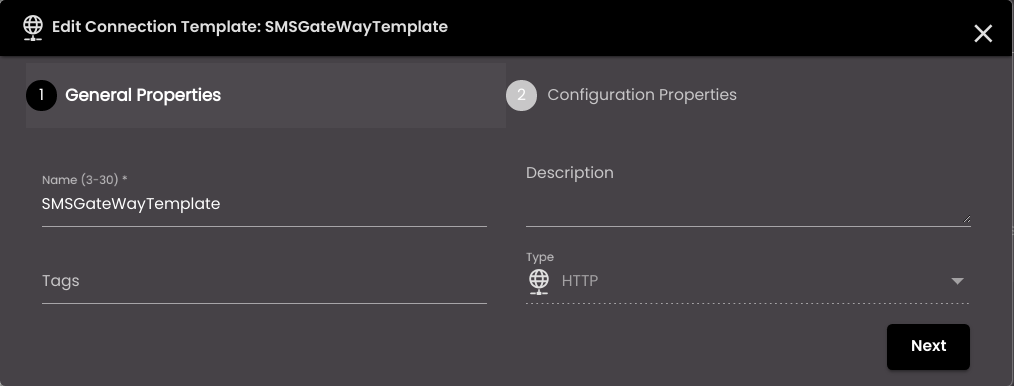1014x386 pixels.
Task: Click the Type field label
Action: point(540,257)
